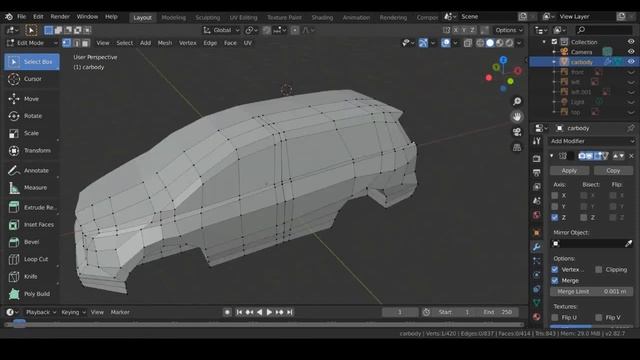Switch to edge select mode
This screenshot has height=360, width=640.
[x=76, y=43]
